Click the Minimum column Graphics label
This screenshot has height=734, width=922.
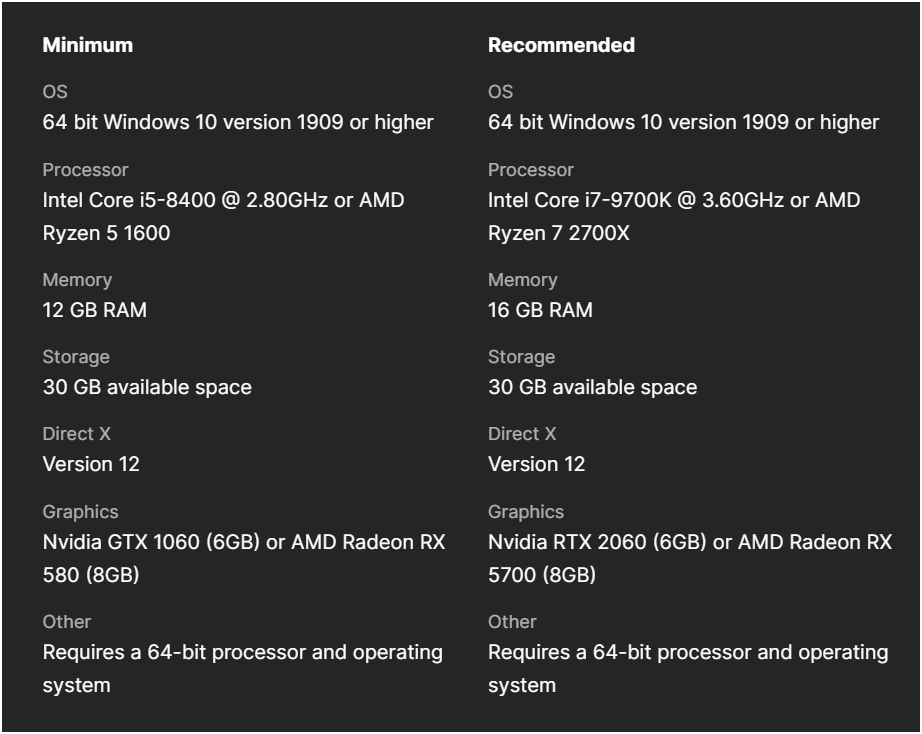(x=81, y=512)
